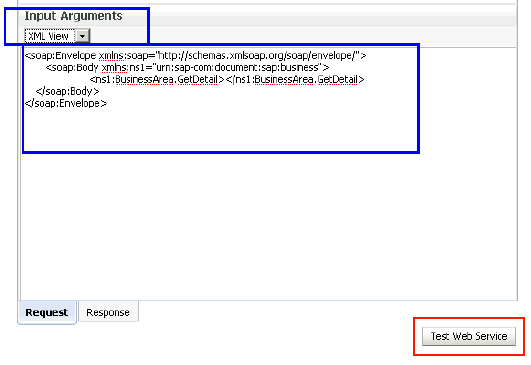The width and height of the screenshot is (531, 365).
Task: Click the soap:Body xmlns:ns1 line
Action: point(187,67)
